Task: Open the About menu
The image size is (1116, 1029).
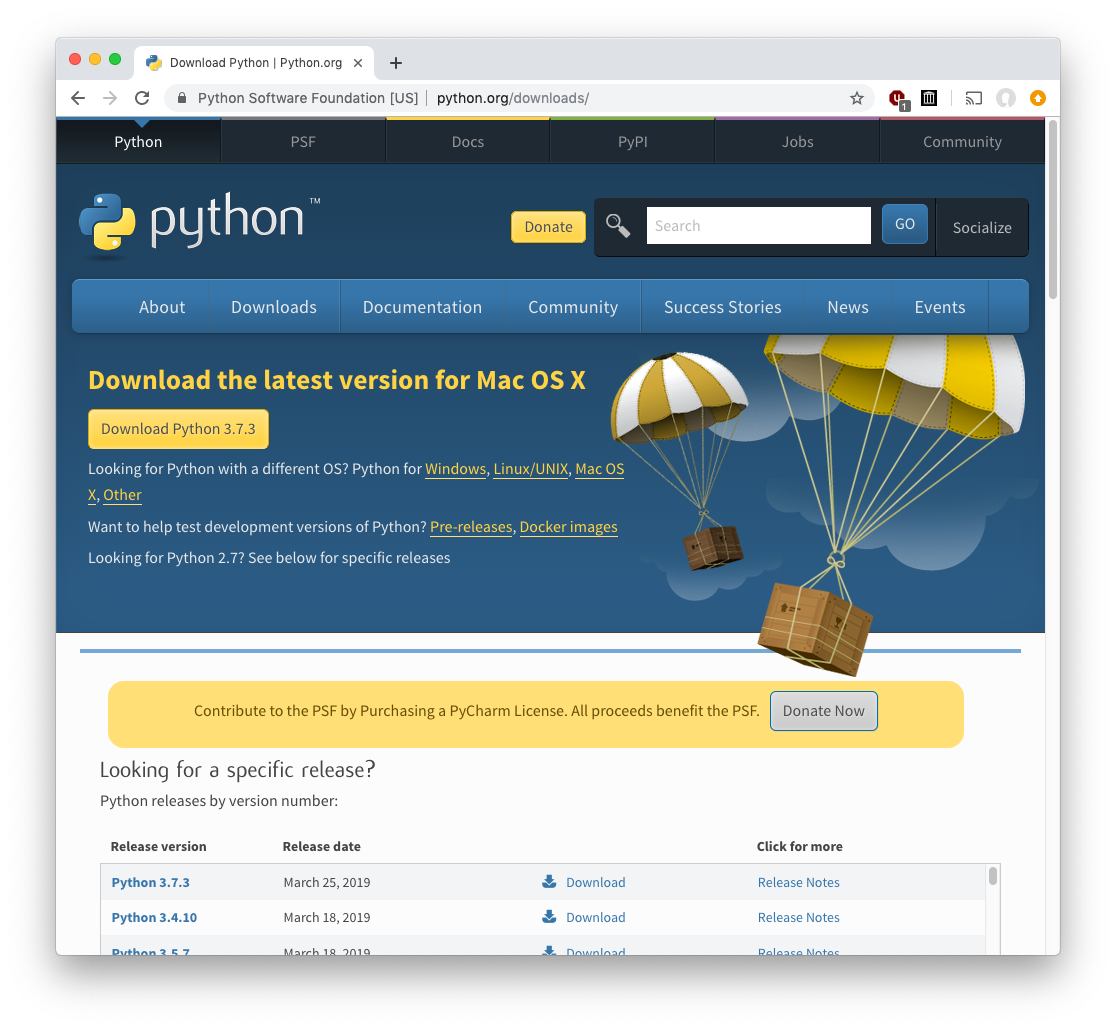Action: click(x=162, y=307)
